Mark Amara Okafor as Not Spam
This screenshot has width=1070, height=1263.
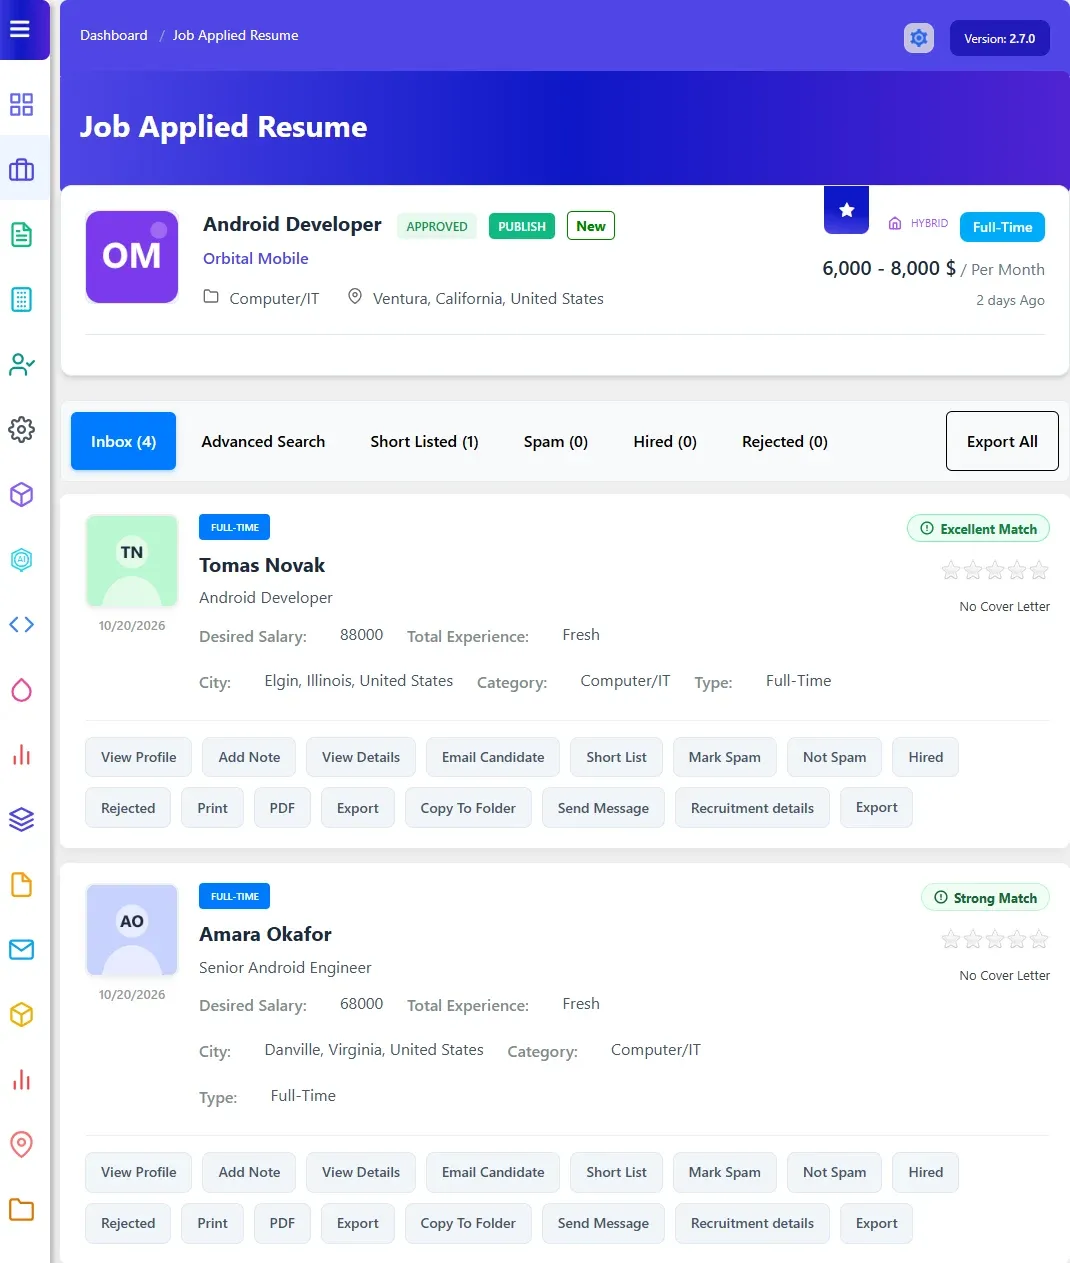(x=834, y=1172)
